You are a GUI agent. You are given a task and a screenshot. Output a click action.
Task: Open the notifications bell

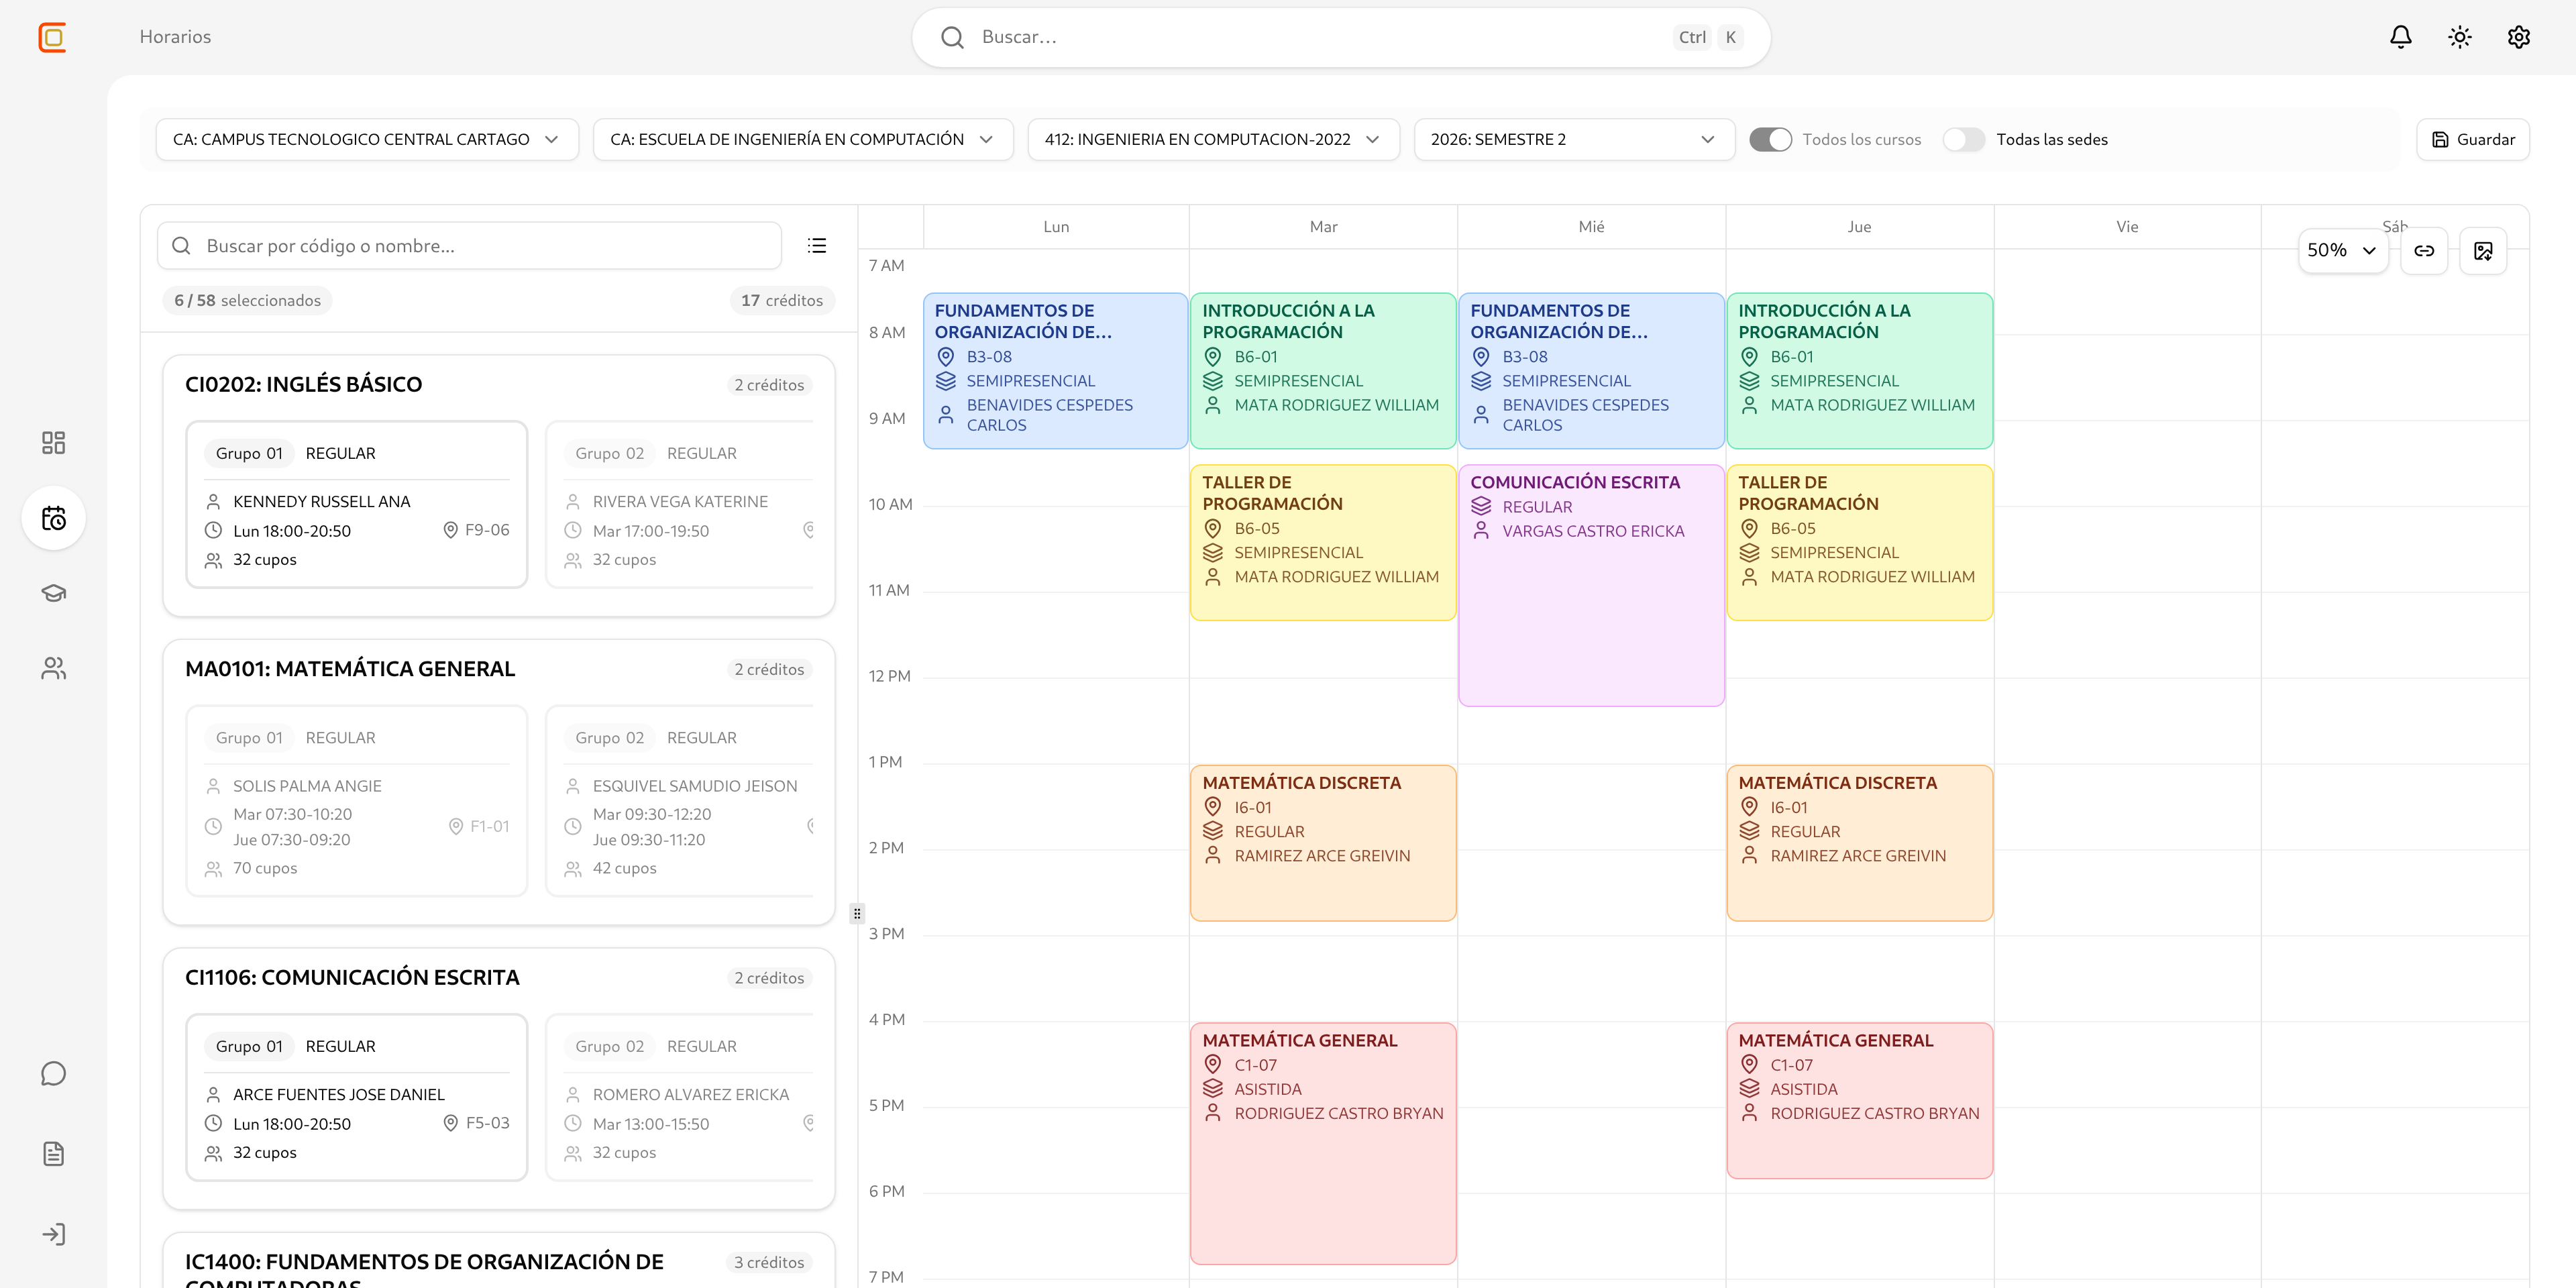click(x=2400, y=37)
